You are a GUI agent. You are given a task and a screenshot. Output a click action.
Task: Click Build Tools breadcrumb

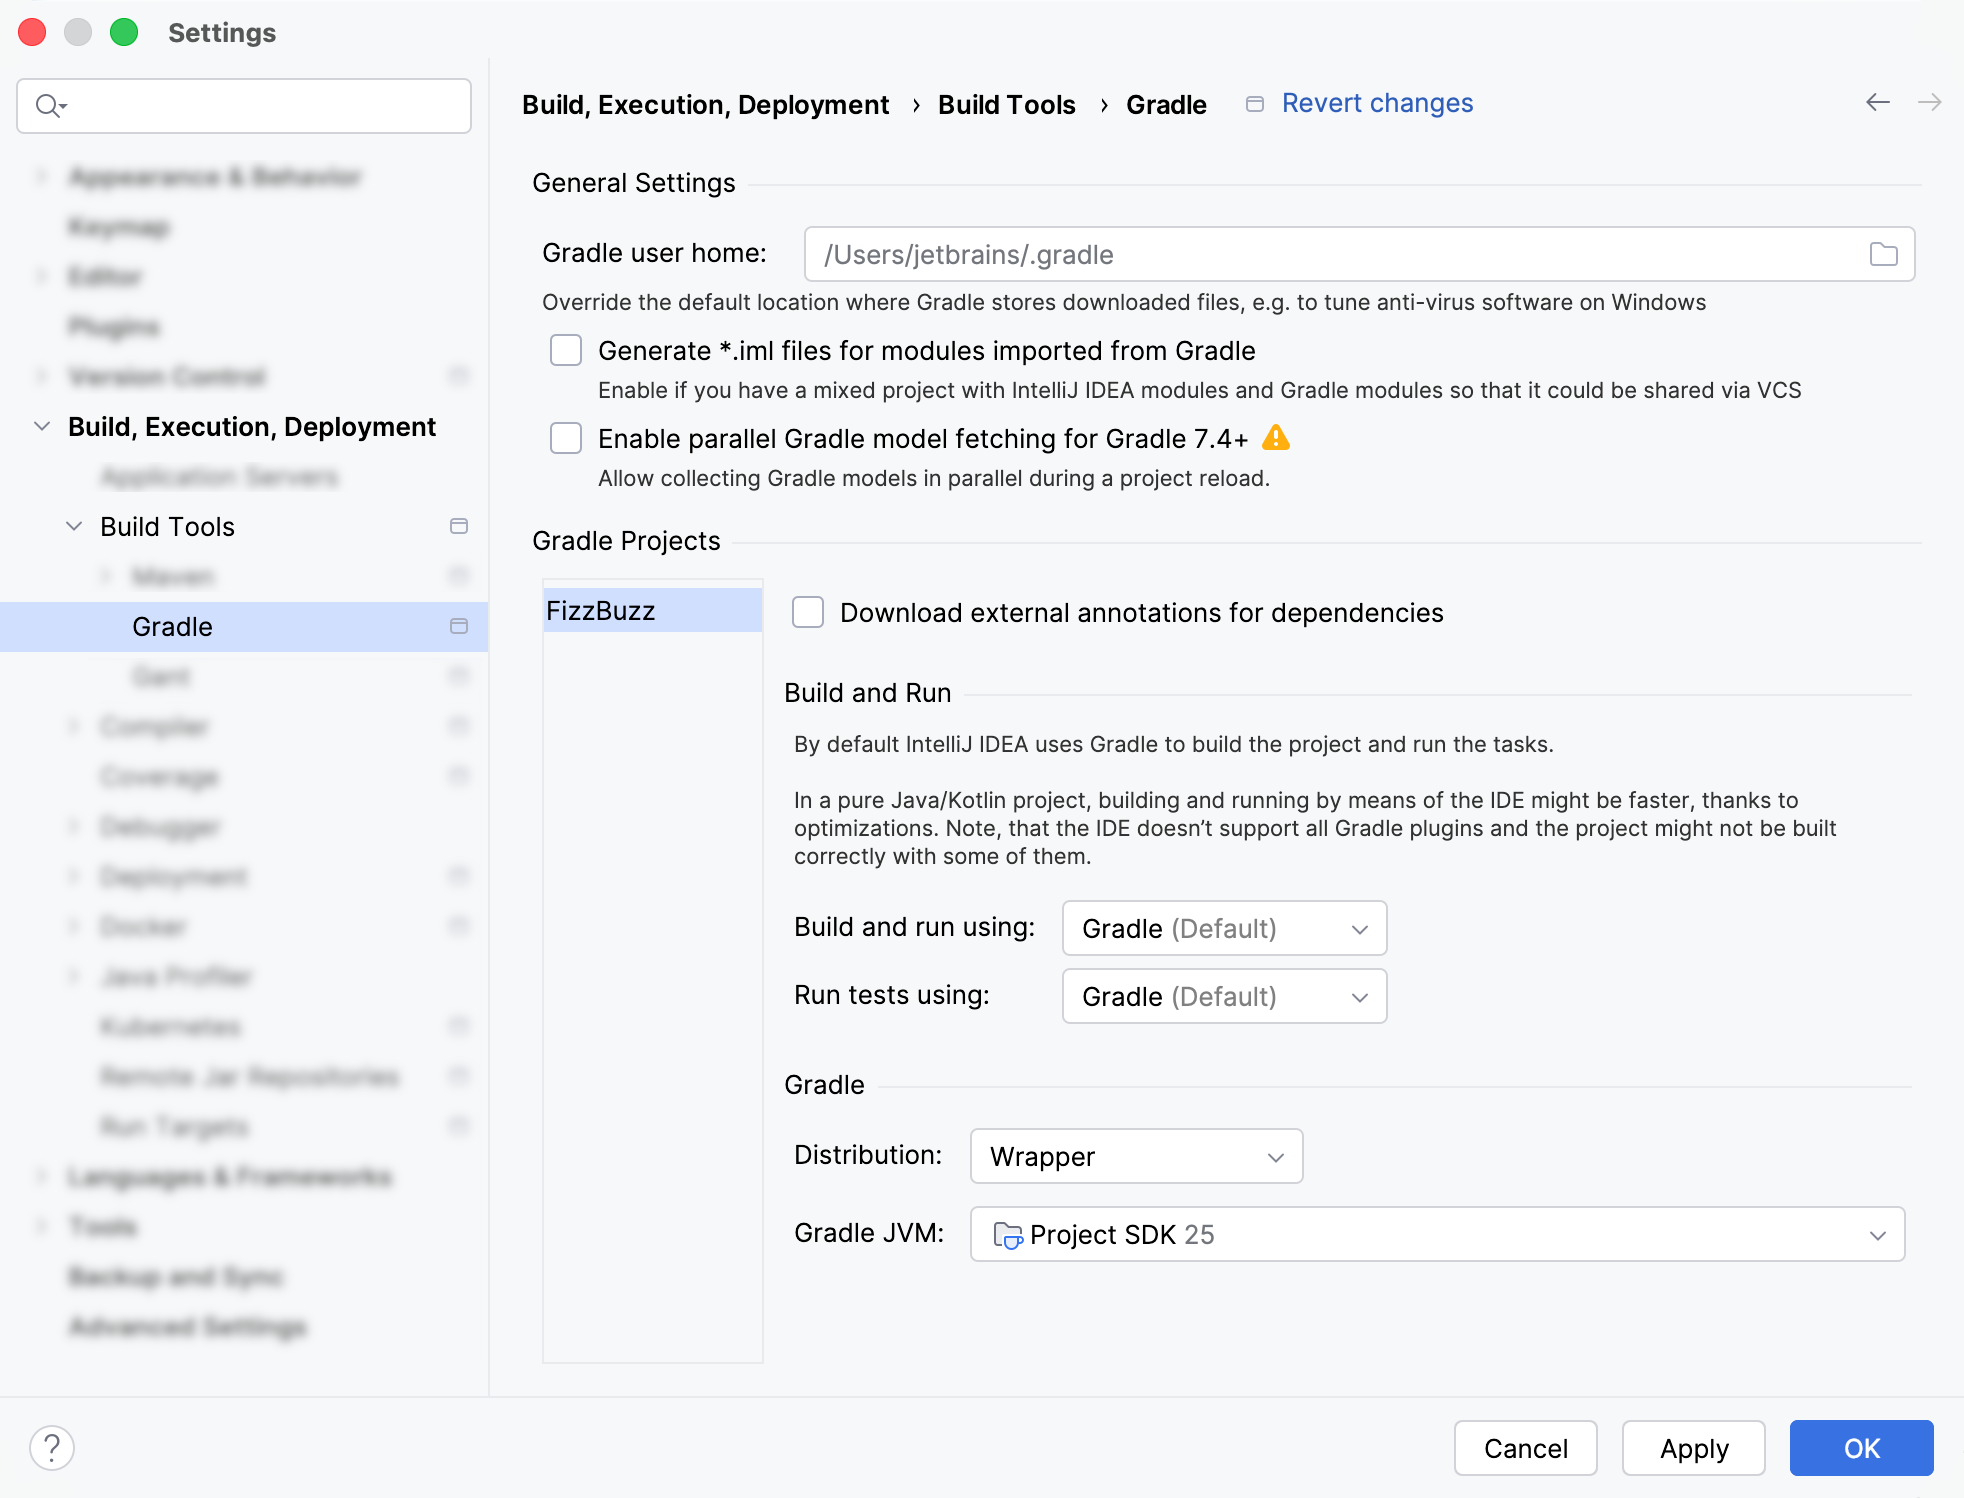1006,105
